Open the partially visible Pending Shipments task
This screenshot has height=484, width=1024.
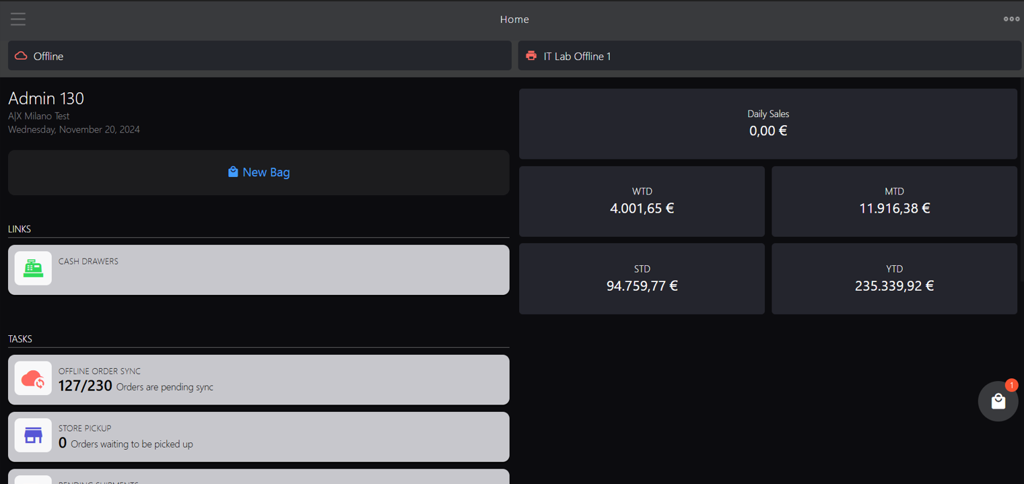point(259,477)
